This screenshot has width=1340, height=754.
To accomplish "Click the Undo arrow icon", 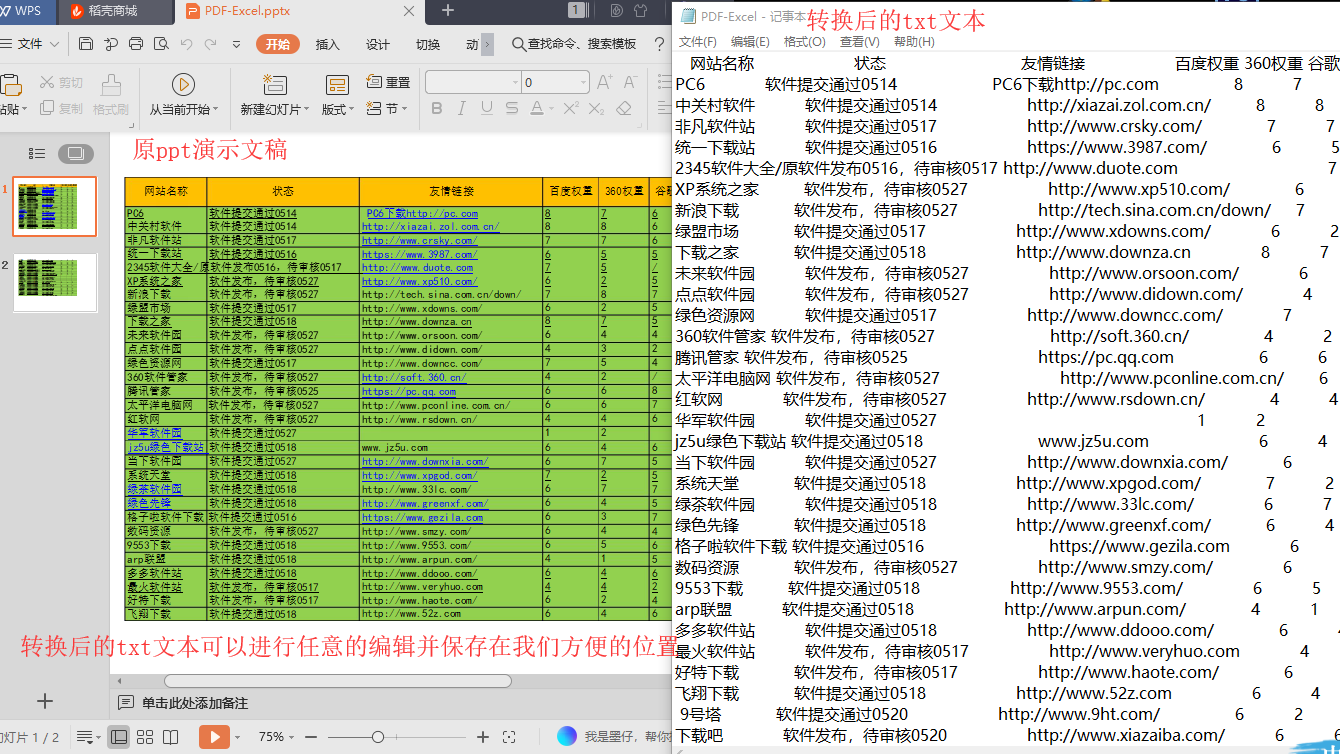I will tap(186, 44).
